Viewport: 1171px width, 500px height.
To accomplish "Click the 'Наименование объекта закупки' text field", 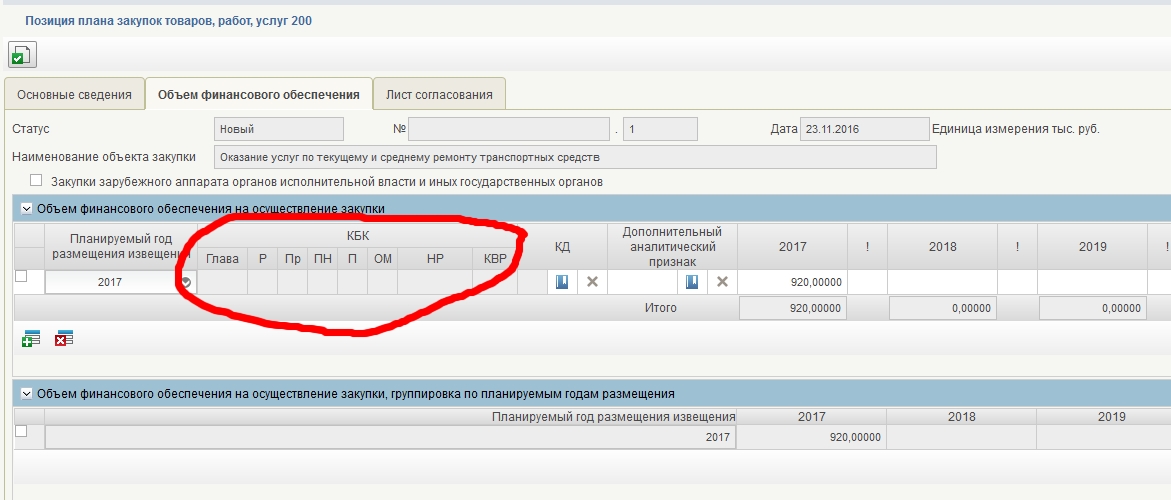I will point(575,157).
